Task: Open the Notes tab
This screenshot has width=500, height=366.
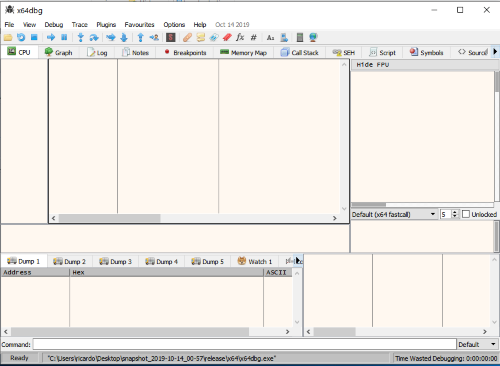Action: pos(135,53)
